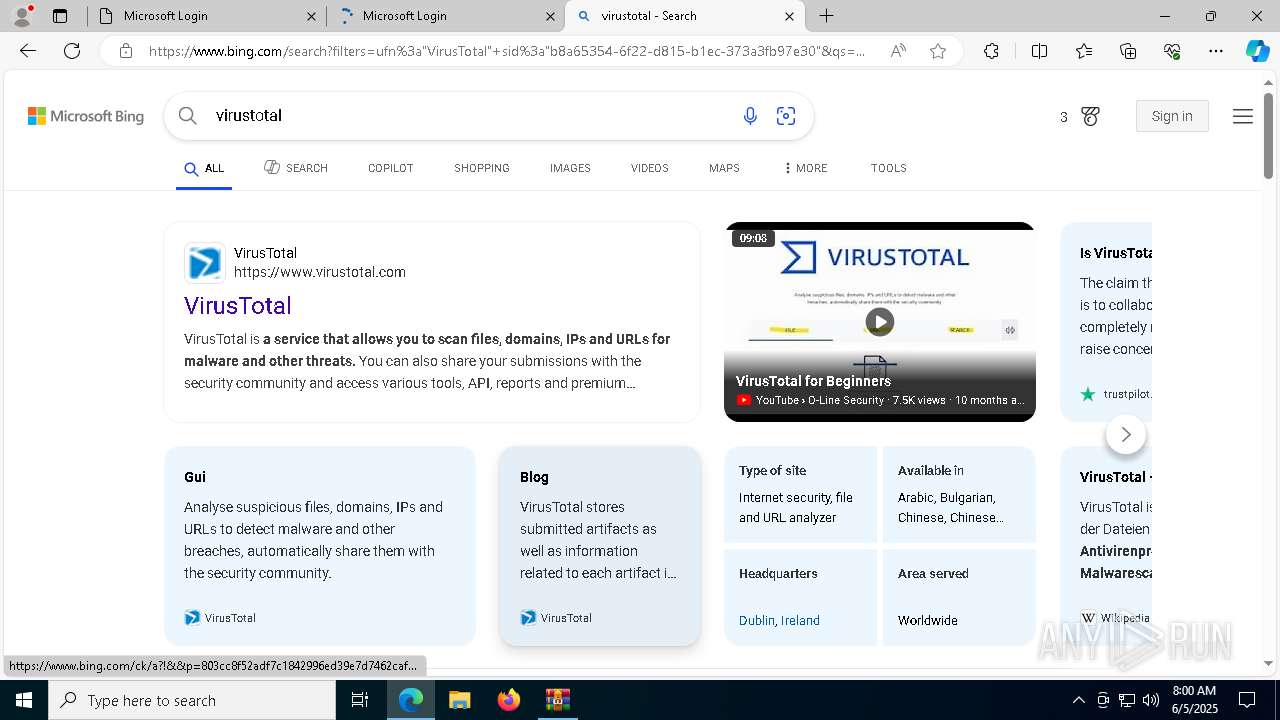Open tab actions menu icon
The image size is (1280, 720).
click(x=60, y=16)
